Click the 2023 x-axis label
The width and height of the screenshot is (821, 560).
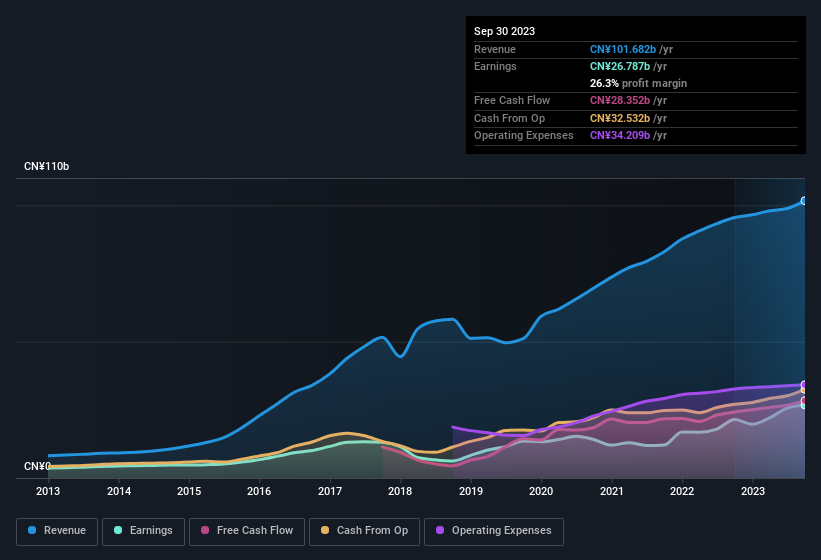click(752, 491)
